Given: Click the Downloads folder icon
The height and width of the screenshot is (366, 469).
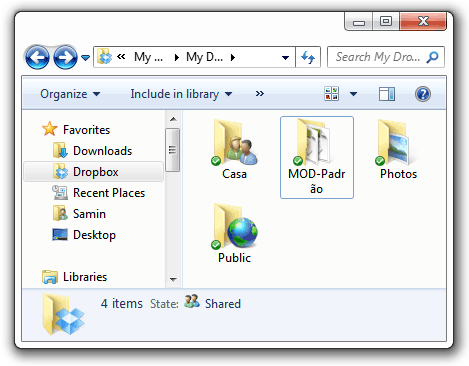Looking at the screenshot, I should pos(60,150).
